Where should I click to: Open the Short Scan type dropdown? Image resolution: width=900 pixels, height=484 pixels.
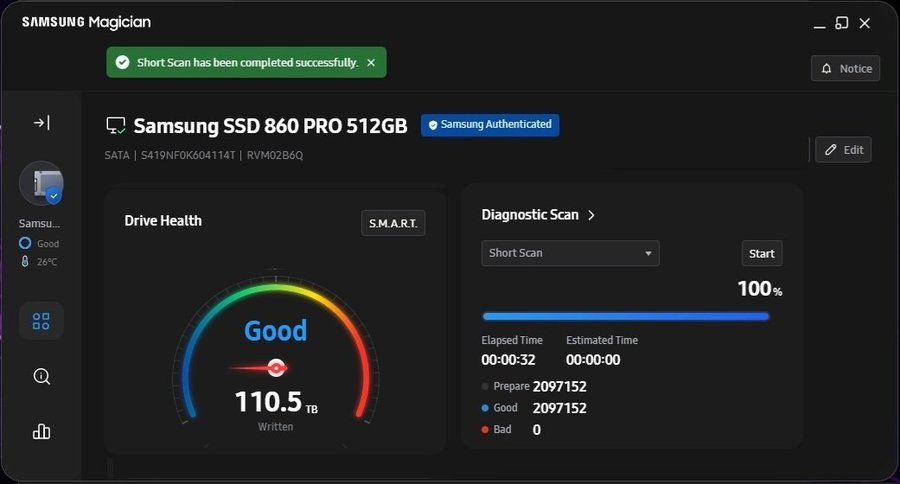coord(569,253)
